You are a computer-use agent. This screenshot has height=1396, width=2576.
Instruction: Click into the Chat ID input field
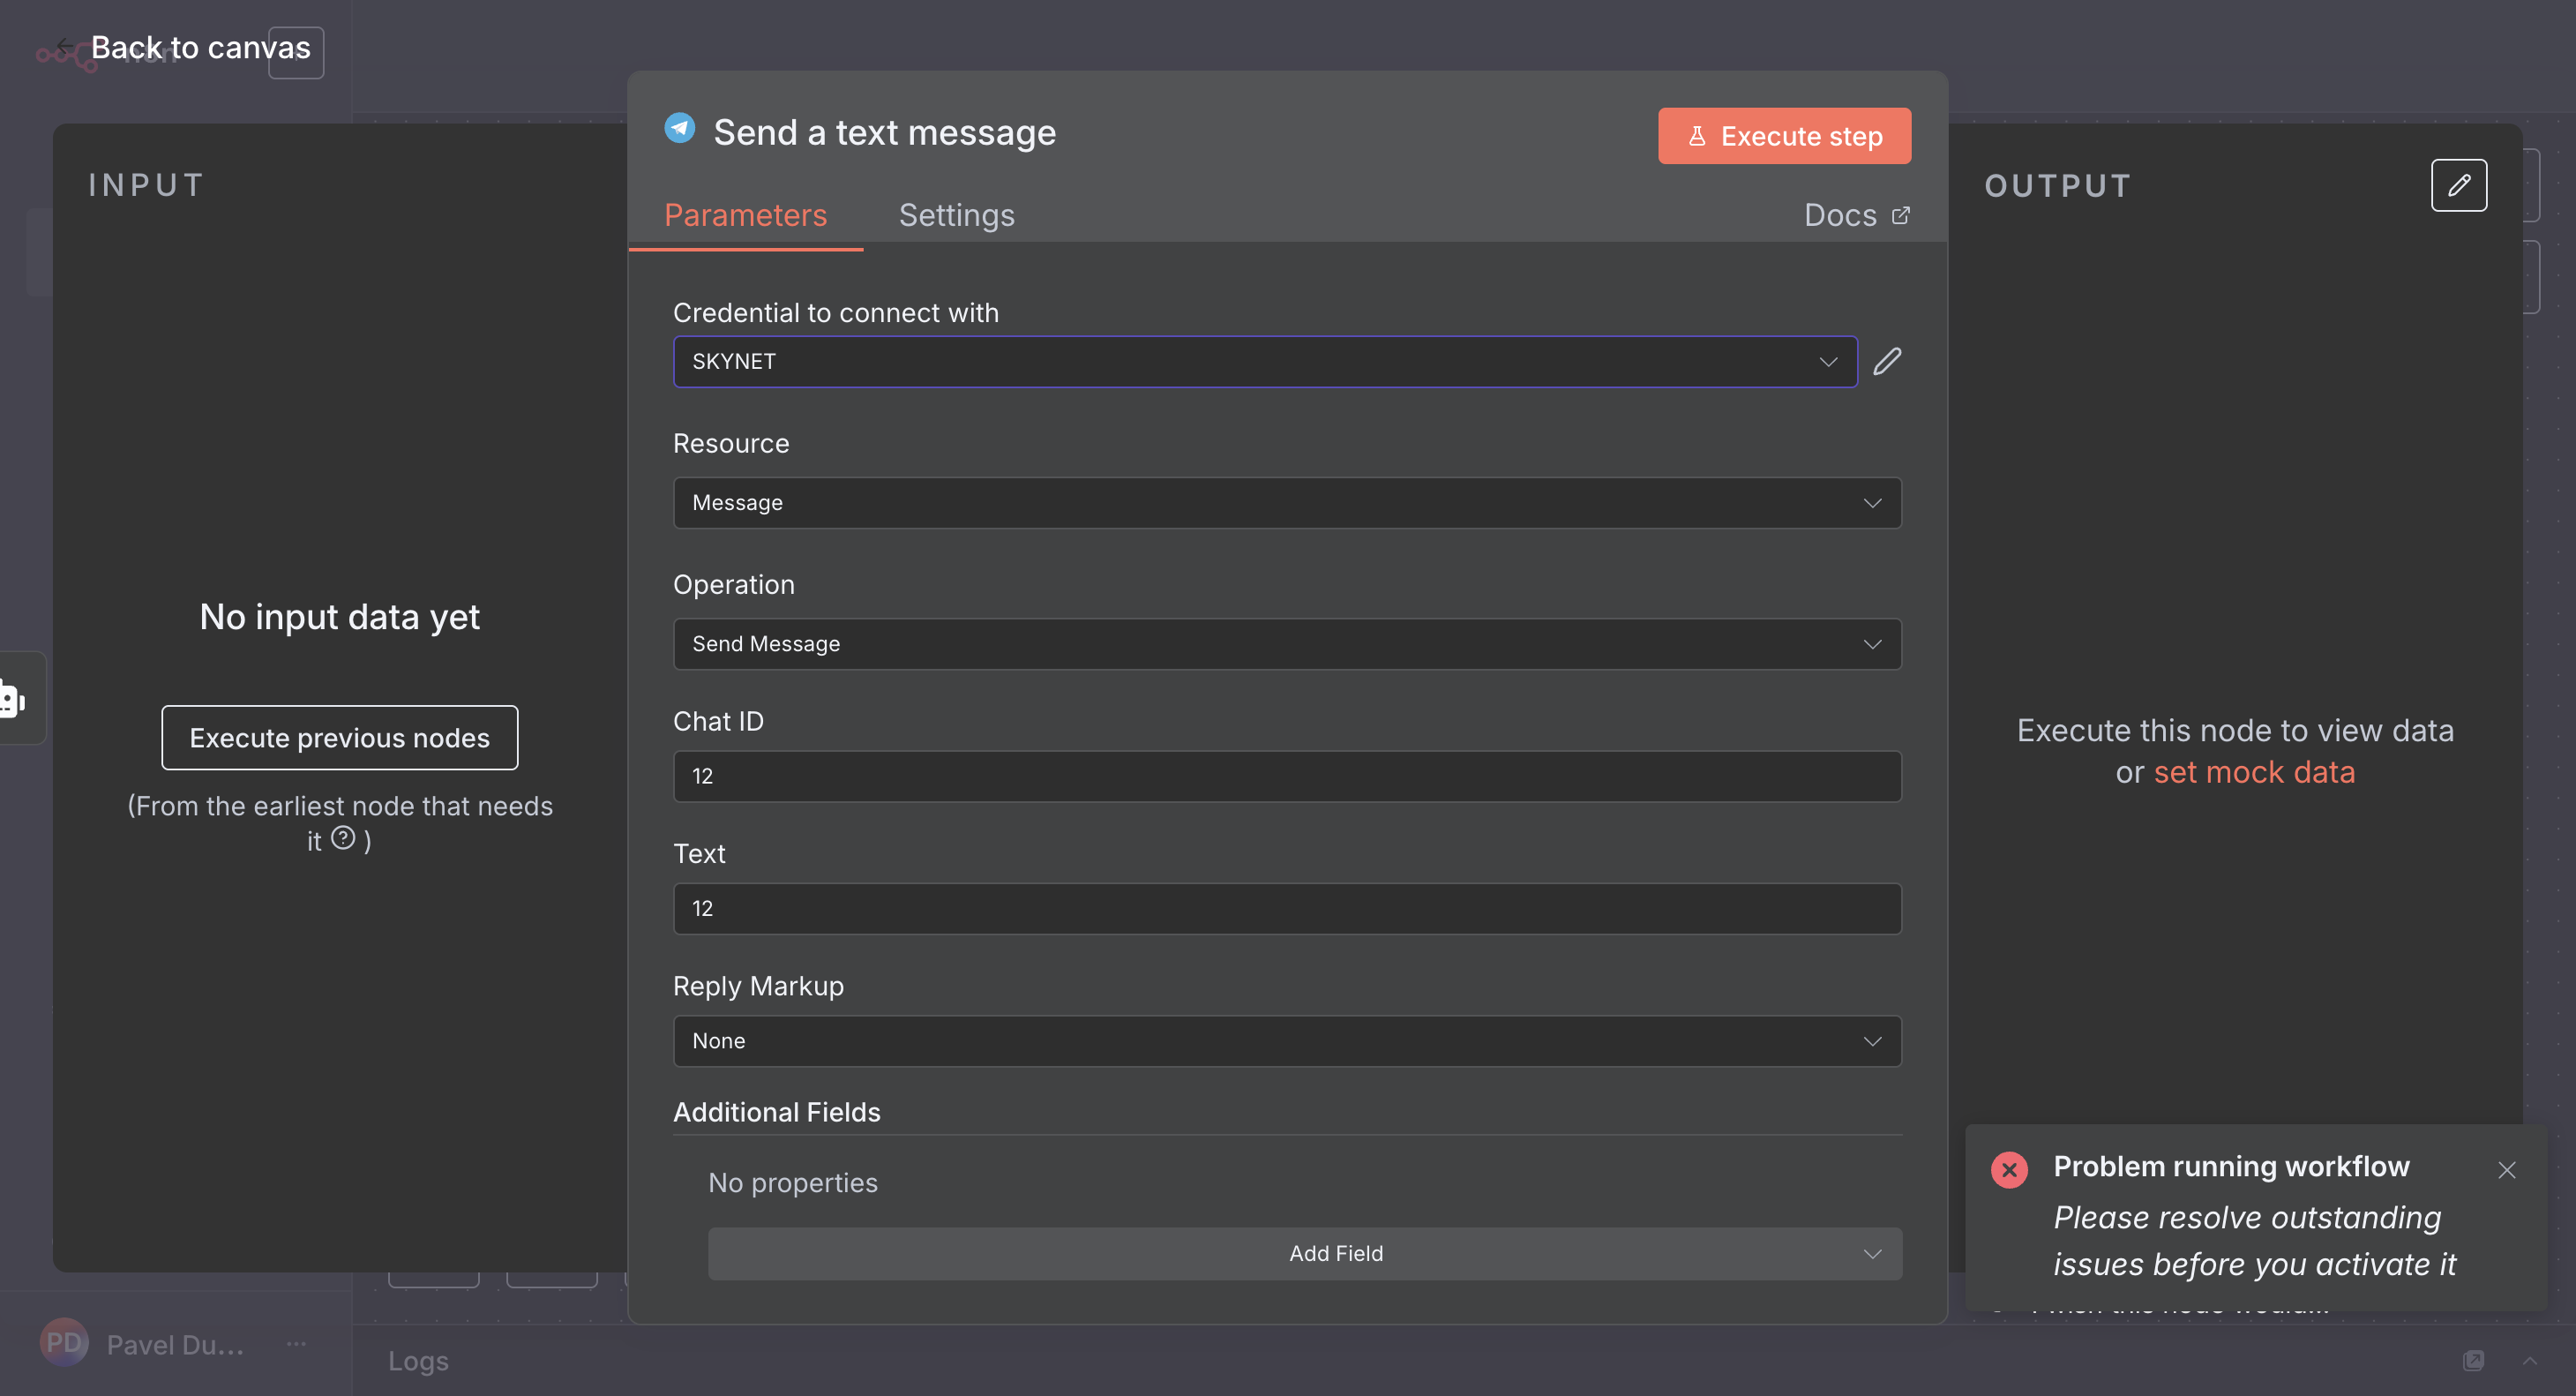1286,776
